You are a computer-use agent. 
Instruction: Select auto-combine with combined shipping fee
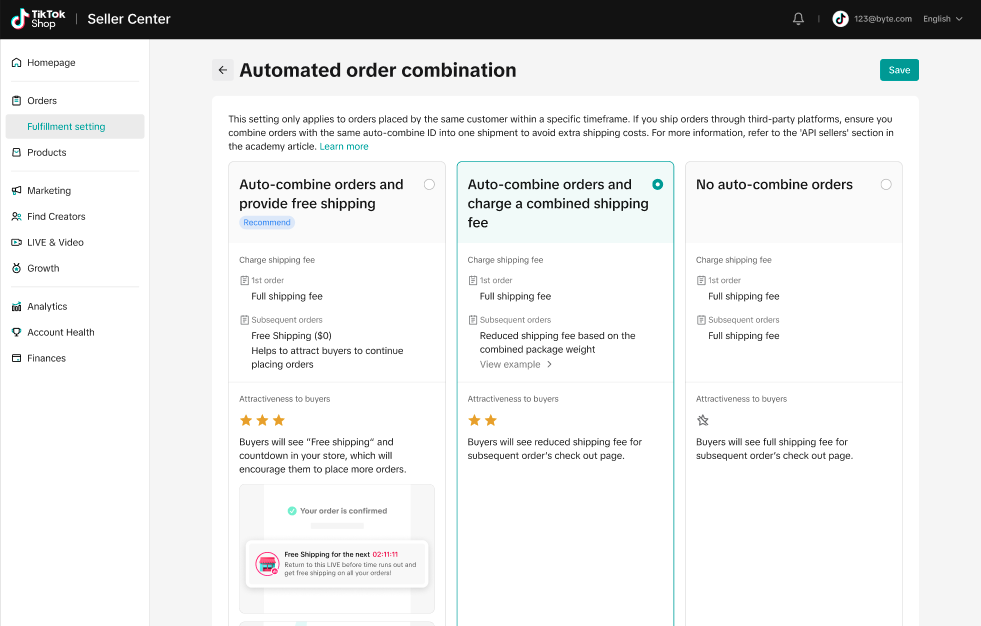click(657, 184)
